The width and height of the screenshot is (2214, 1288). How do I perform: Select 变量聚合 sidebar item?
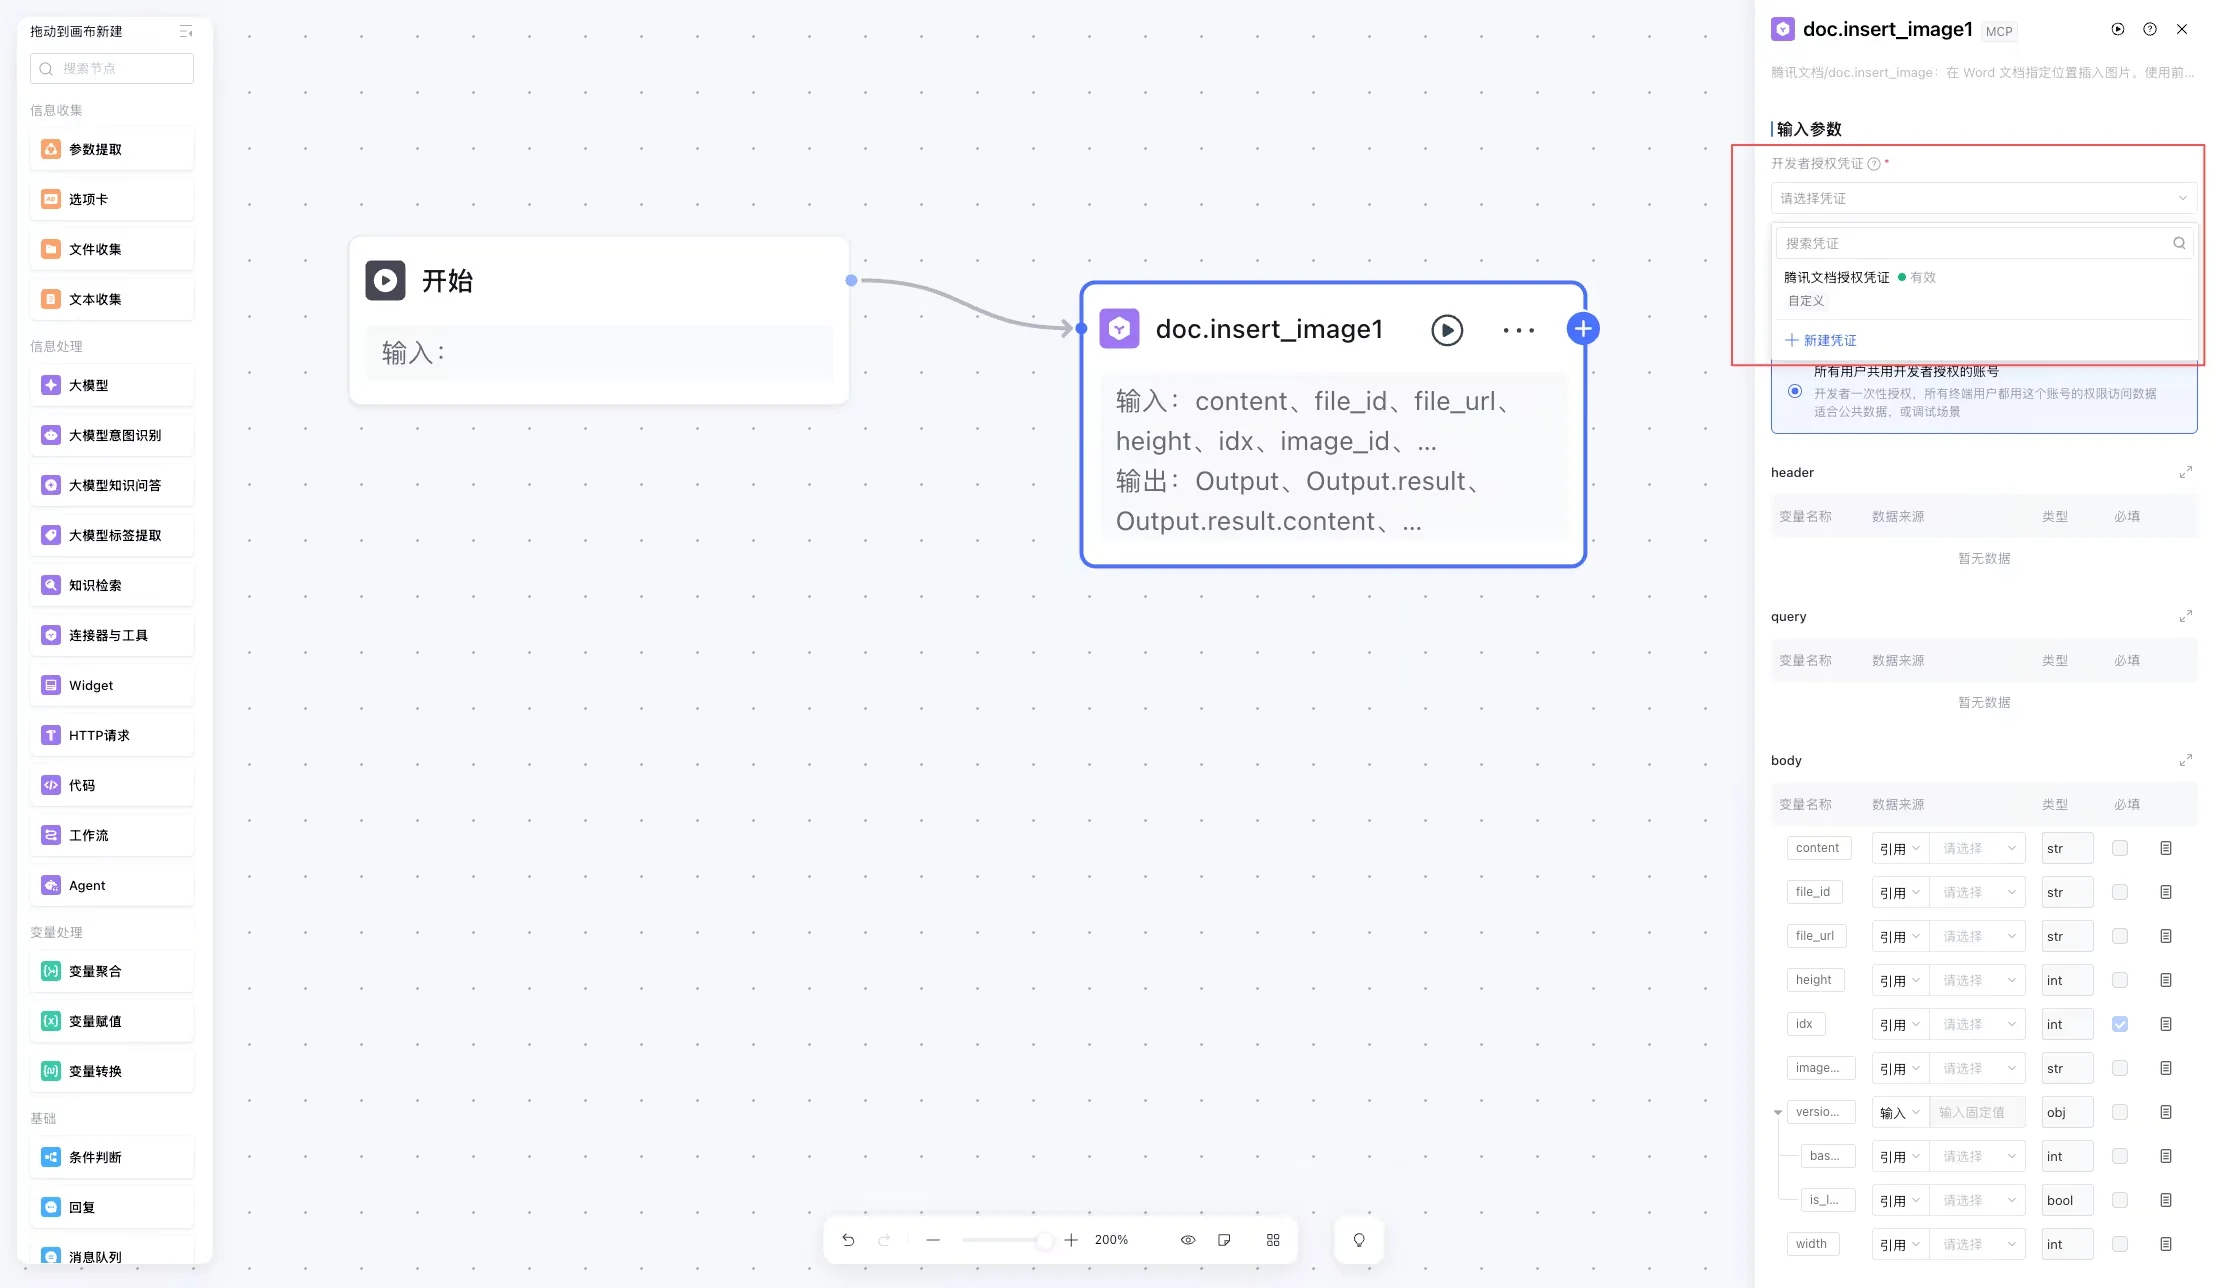(x=112, y=971)
